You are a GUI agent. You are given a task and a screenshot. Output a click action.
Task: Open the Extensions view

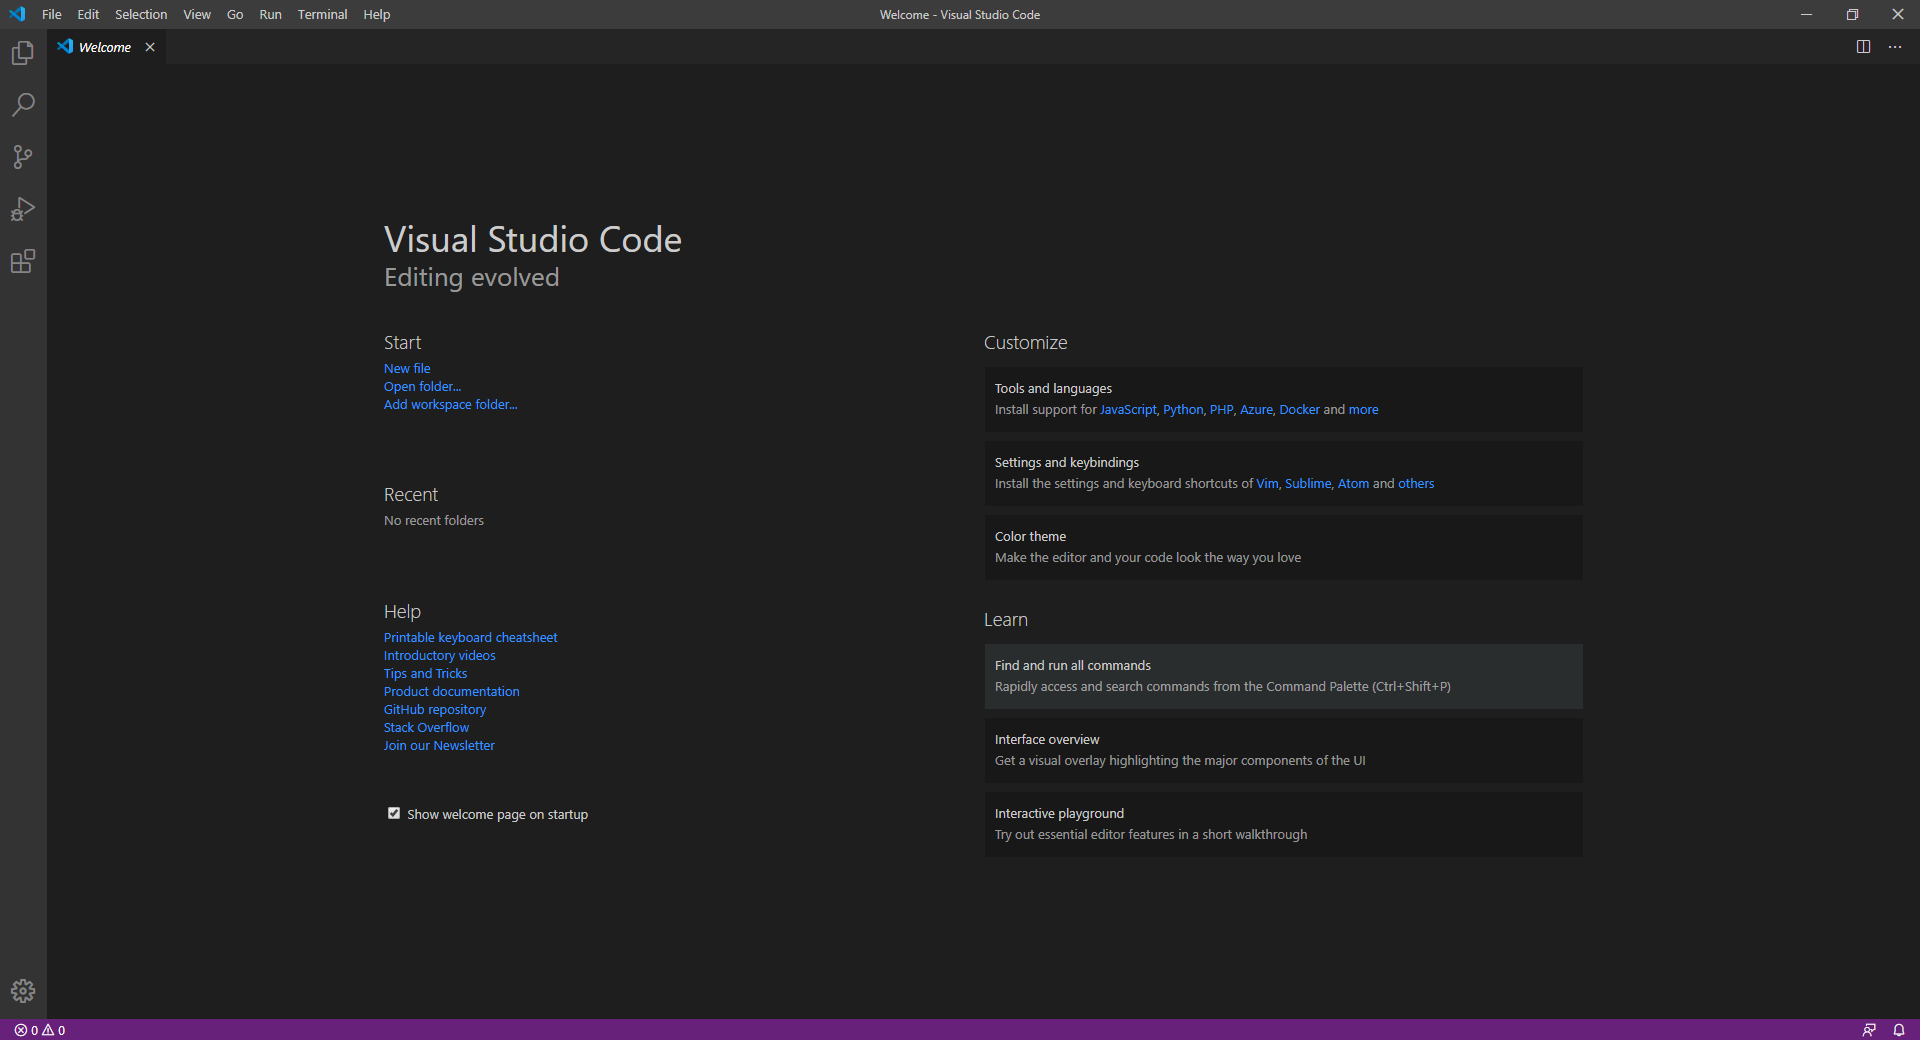(23, 261)
